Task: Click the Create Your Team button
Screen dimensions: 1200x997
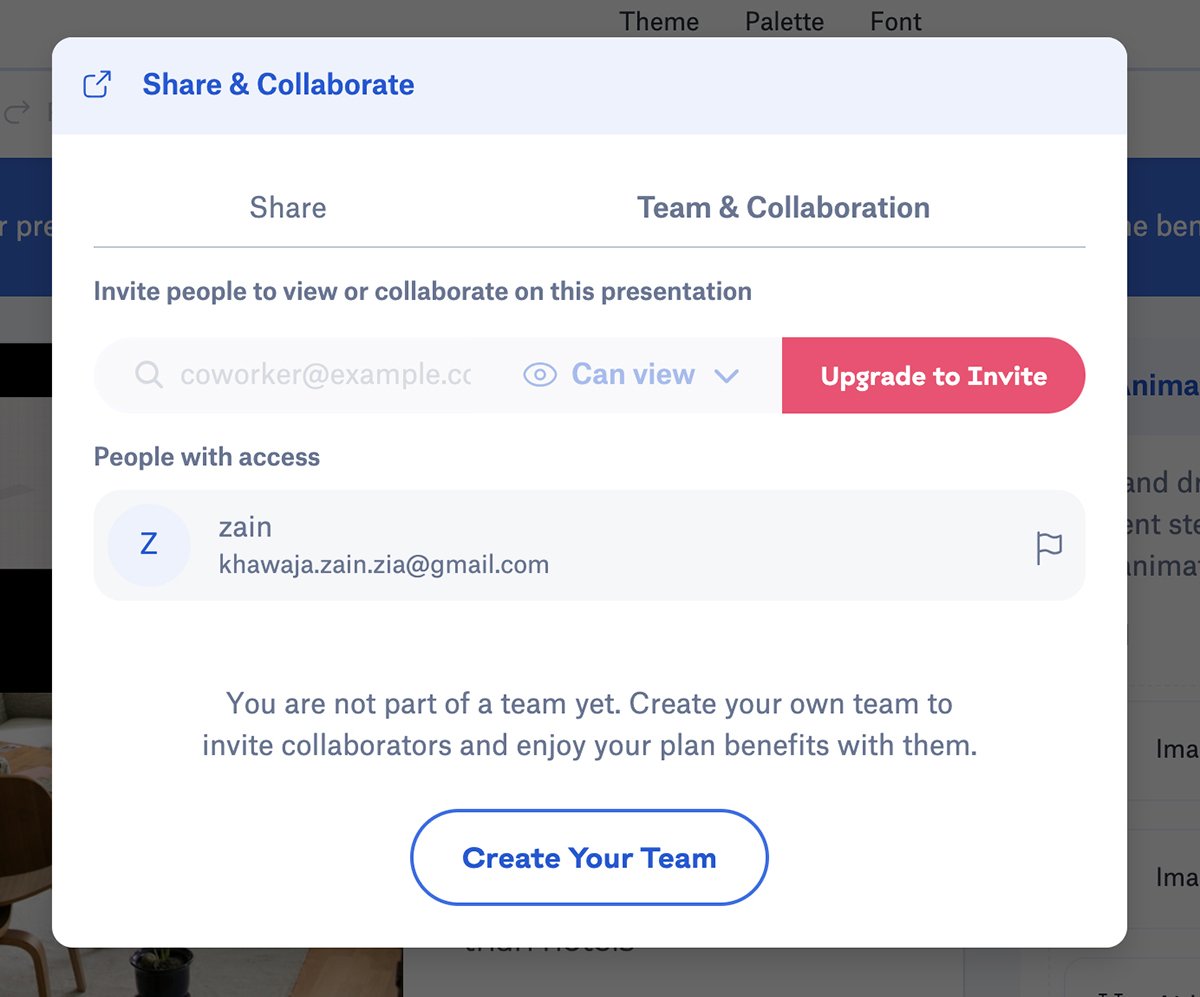Action: [x=589, y=857]
